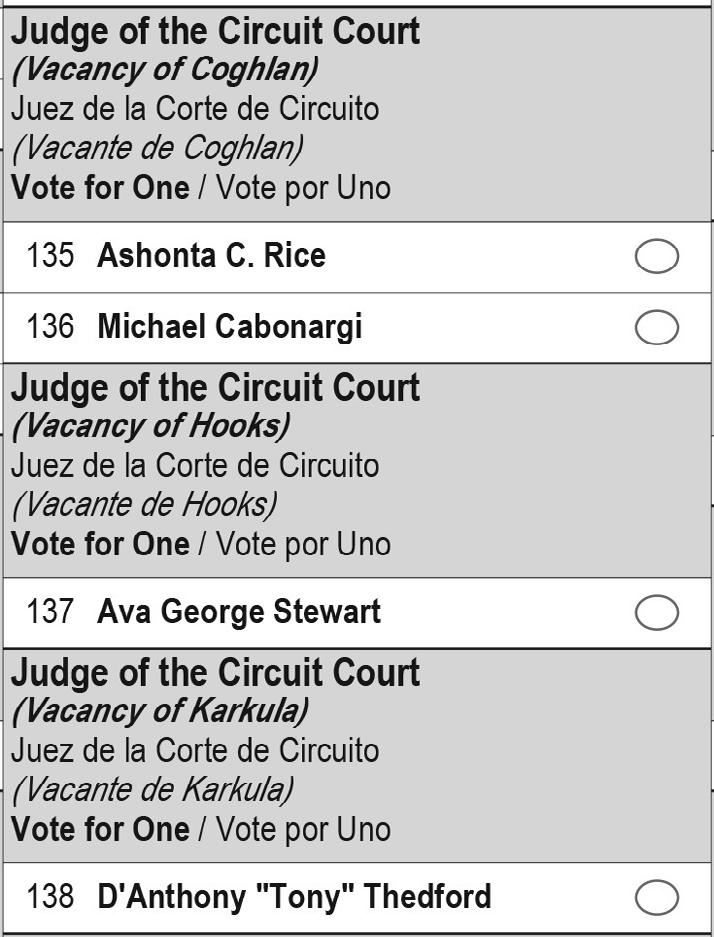Fill the oval for Ashonta C. Rice

pos(657,256)
